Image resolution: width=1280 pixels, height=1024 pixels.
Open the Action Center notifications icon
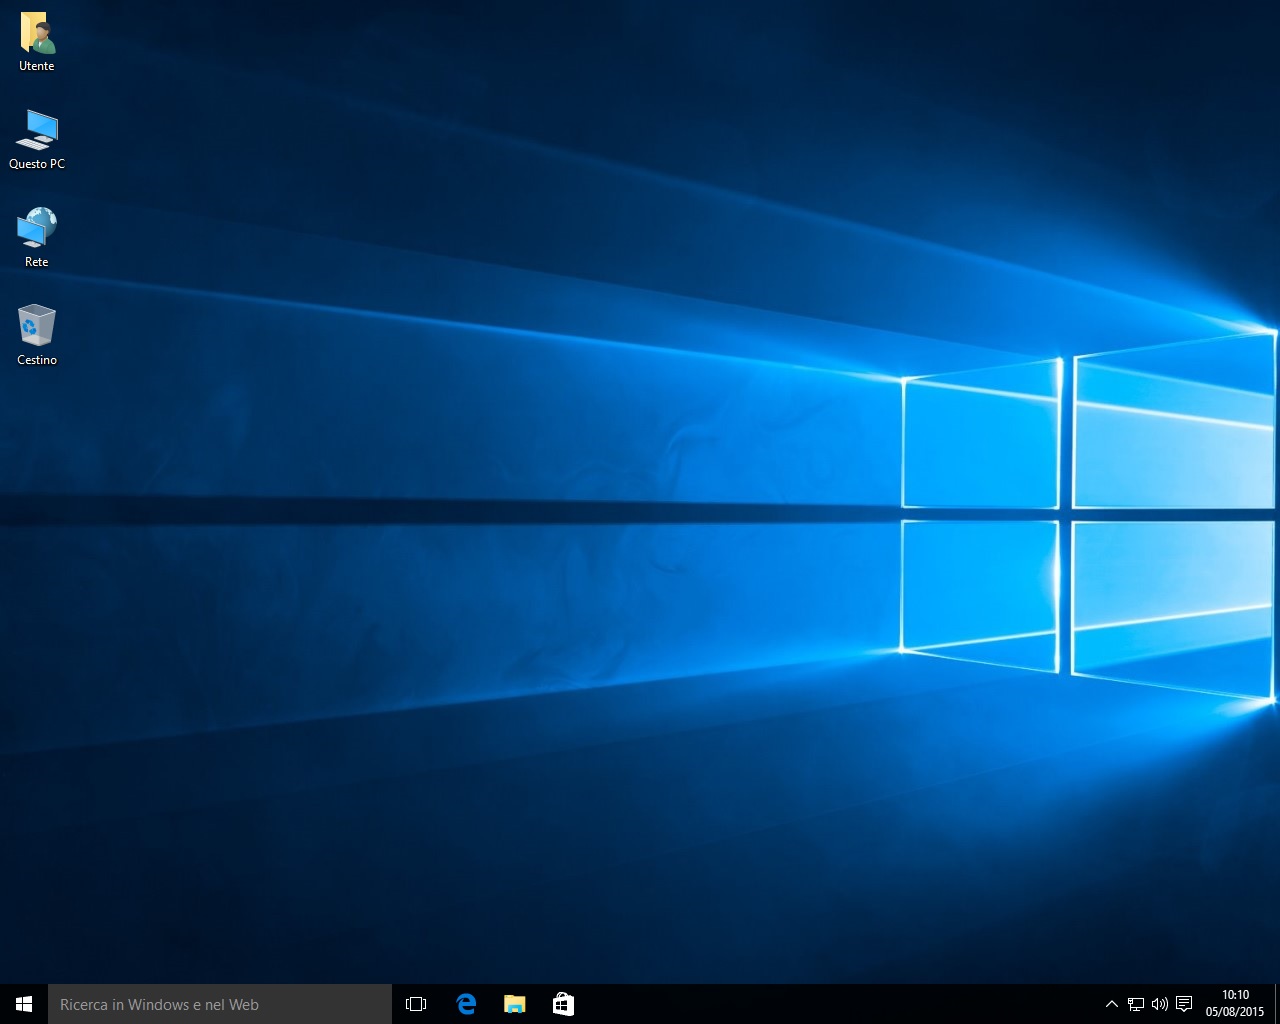pos(1184,1004)
